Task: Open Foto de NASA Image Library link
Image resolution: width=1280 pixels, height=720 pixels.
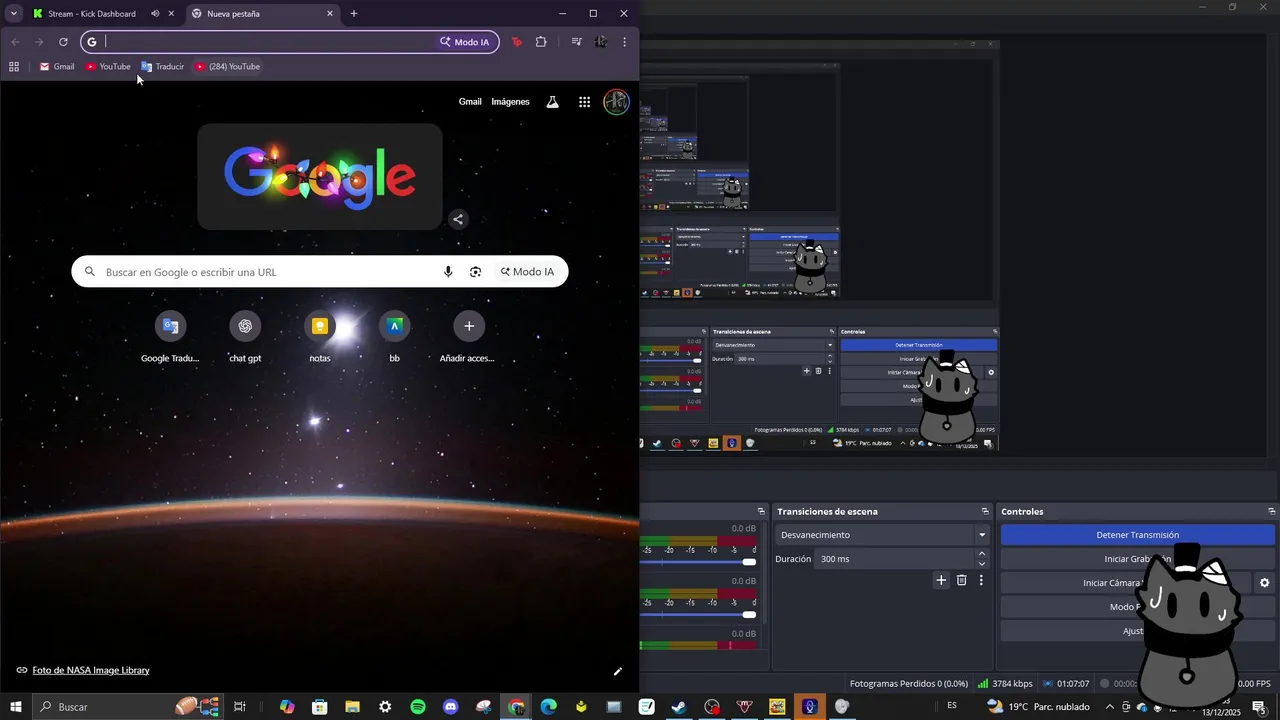Action: [x=91, y=671]
